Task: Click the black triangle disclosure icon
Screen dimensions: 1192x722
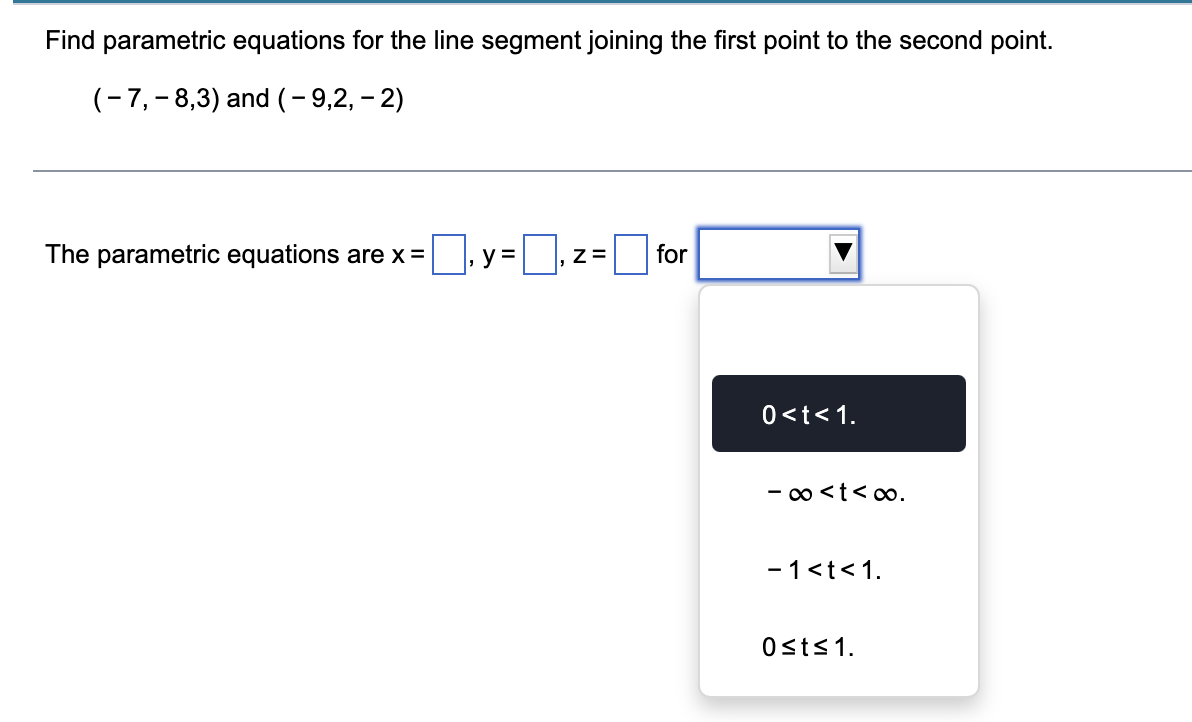Action: tap(842, 254)
